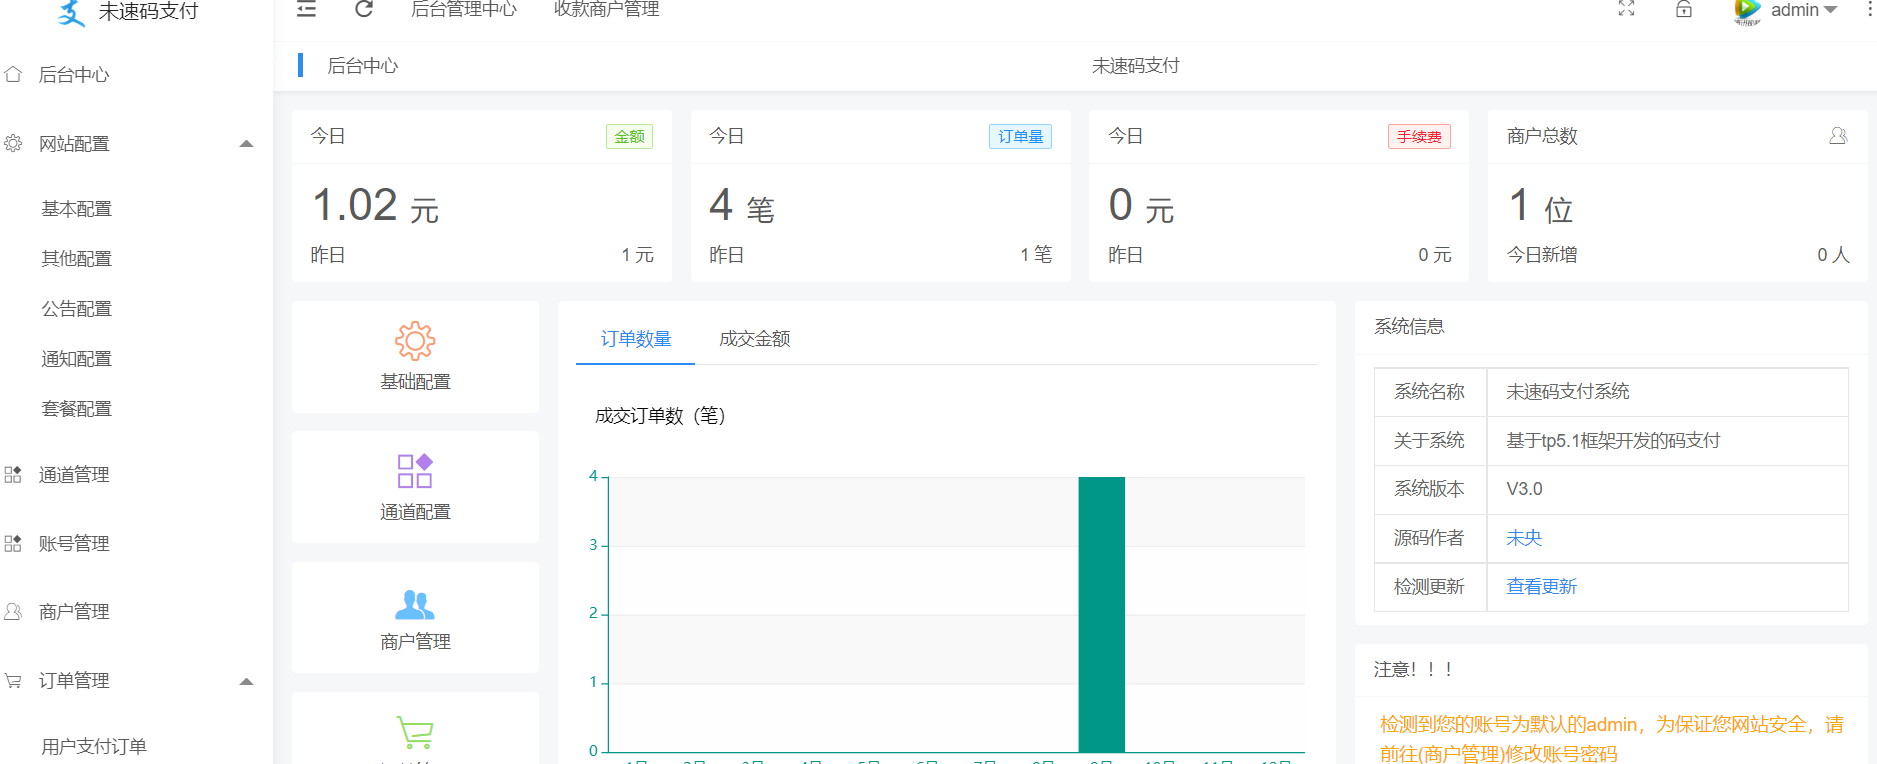
Task: Click the blue 商户管理 people icon
Action: pyautogui.click(x=415, y=604)
